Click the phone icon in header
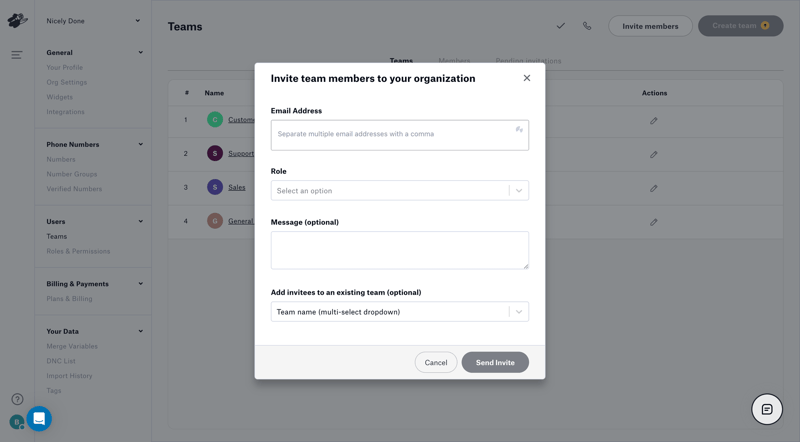This screenshot has width=800, height=442. tap(587, 26)
